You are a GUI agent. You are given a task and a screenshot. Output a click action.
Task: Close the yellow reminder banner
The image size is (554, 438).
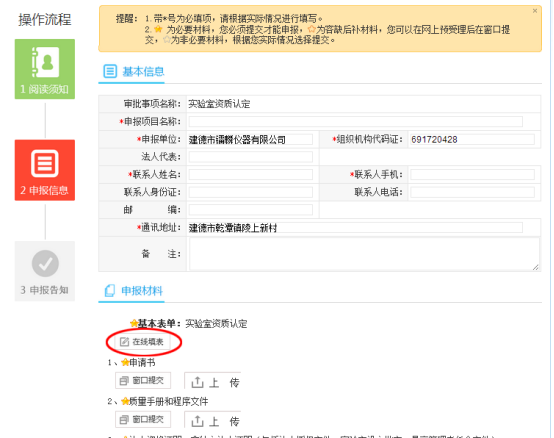[535, 11]
